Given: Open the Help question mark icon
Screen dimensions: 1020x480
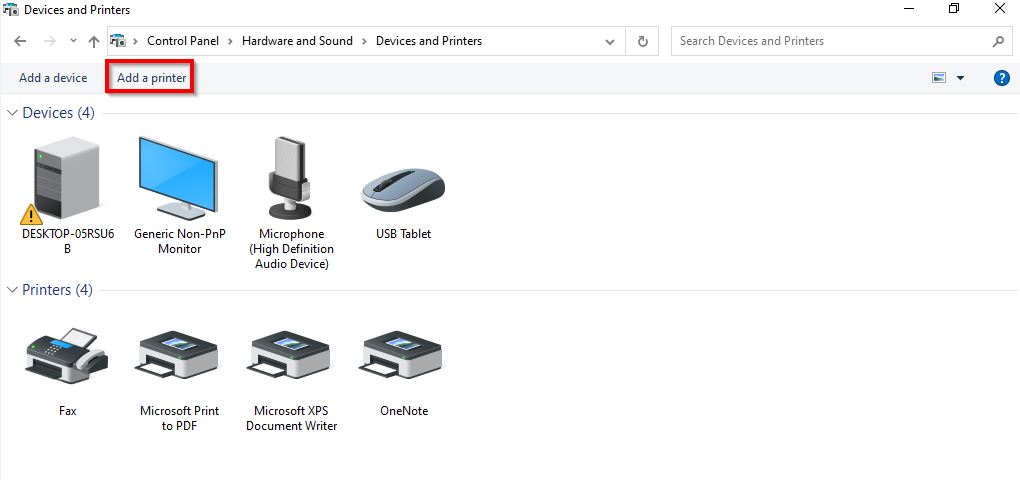Looking at the screenshot, I should (1001, 78).
